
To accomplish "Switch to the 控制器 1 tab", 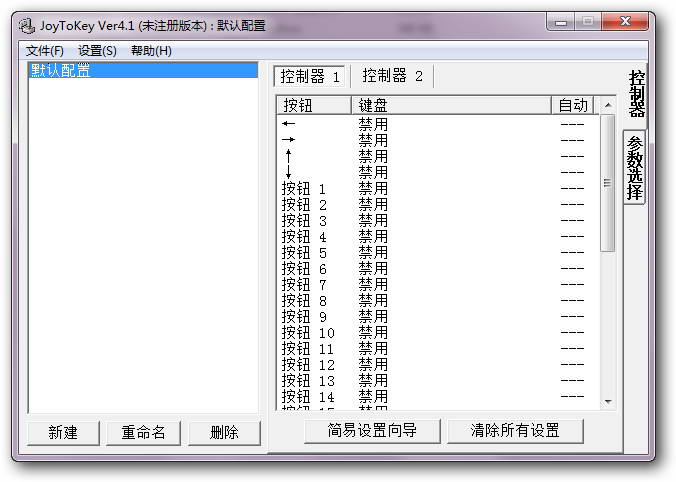I will point(310,76).
